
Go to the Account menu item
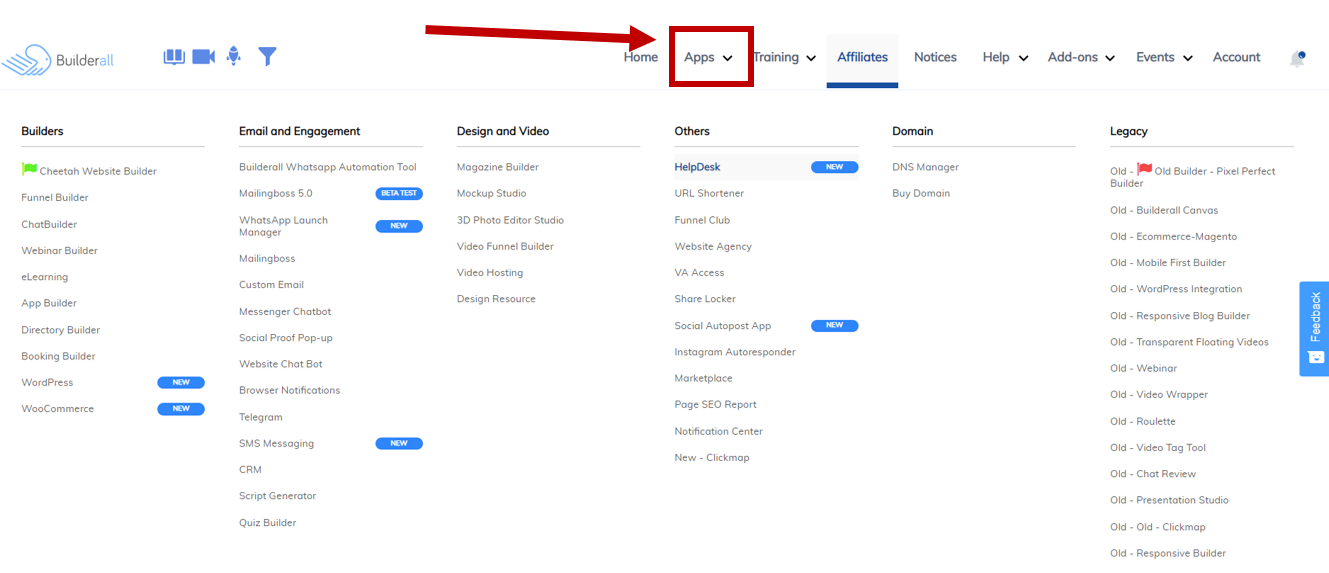(1236, 57)
